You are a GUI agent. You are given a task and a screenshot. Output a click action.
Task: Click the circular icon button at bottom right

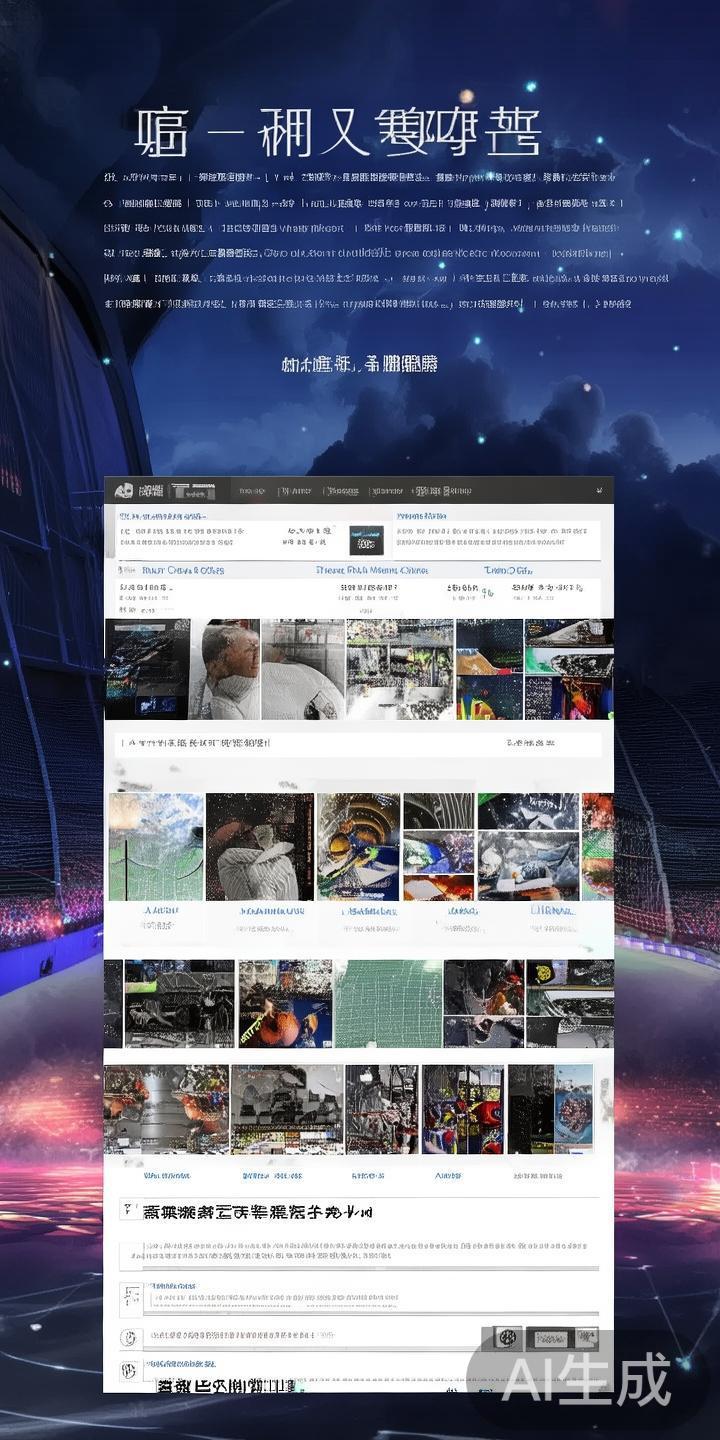point(508,1338)
